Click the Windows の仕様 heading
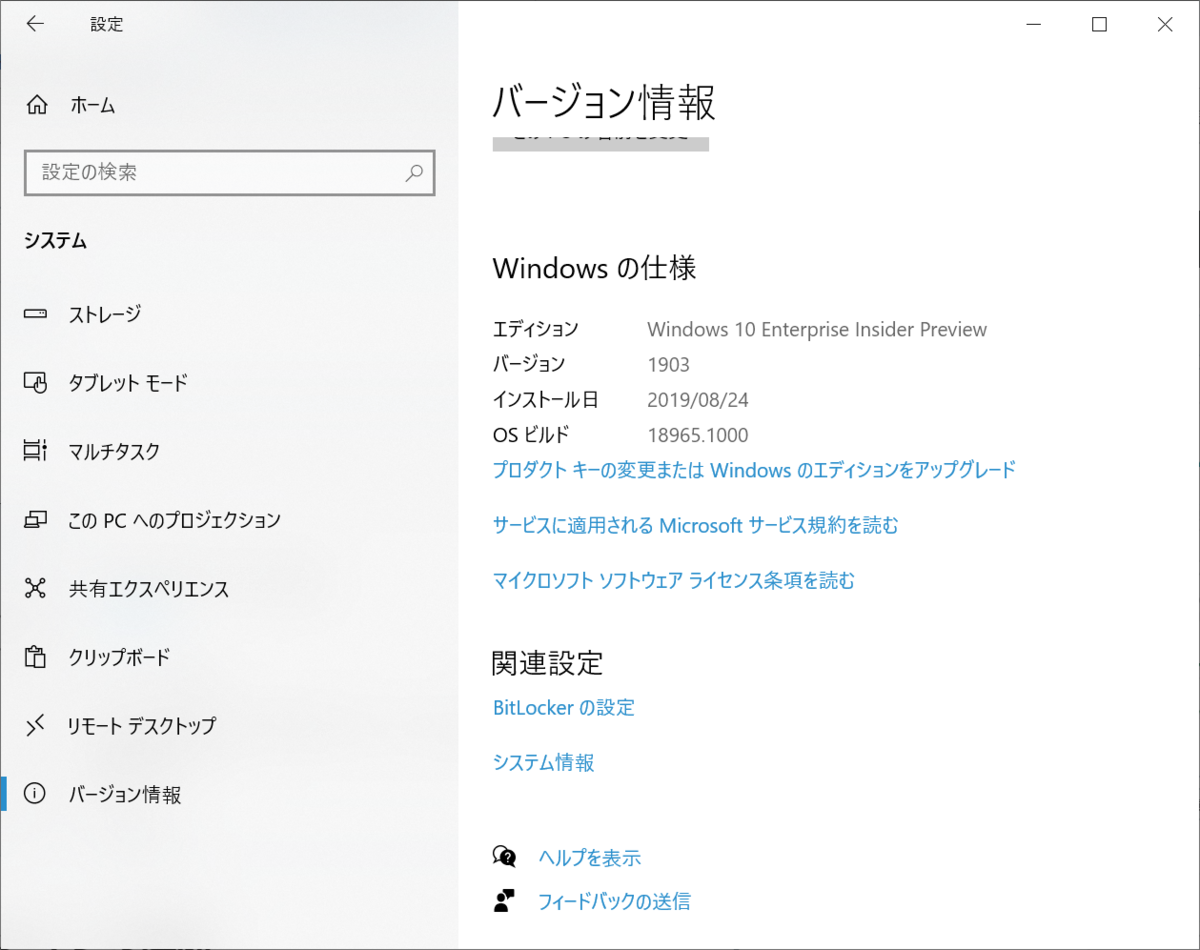The image size is (1200, 950). (595, 268)
